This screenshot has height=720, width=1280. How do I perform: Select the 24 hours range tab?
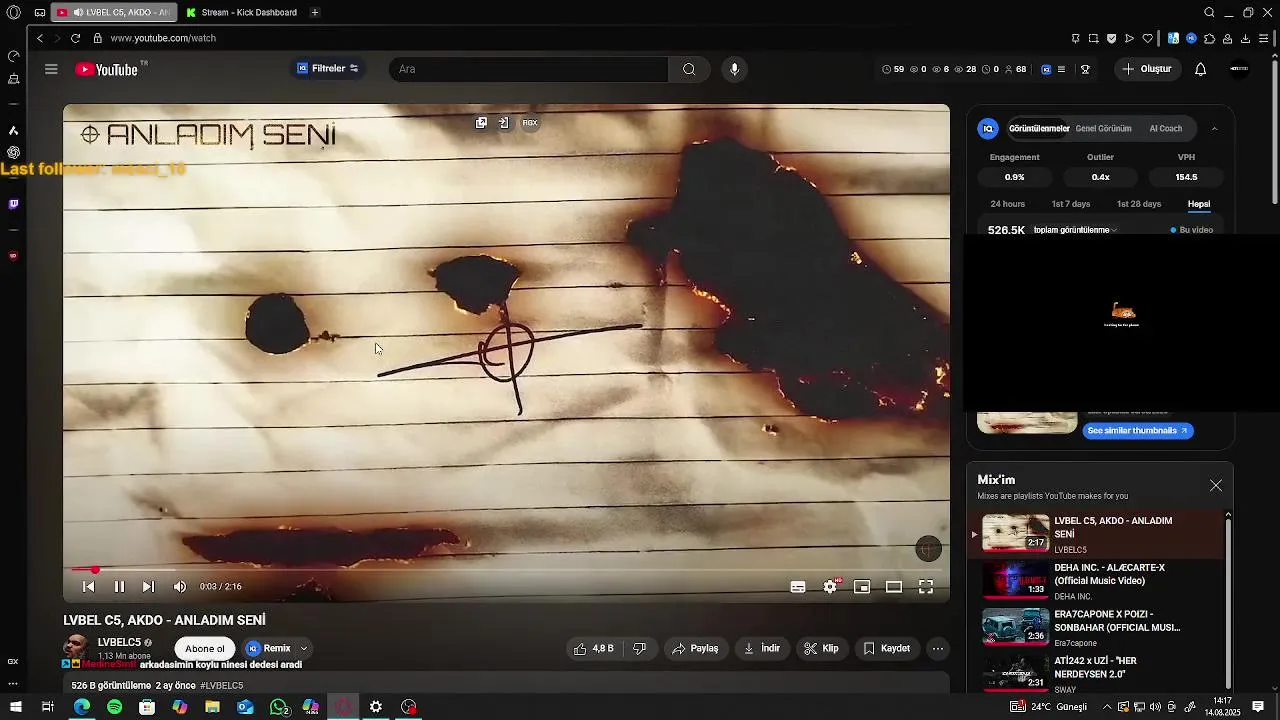coord(1008,204)
